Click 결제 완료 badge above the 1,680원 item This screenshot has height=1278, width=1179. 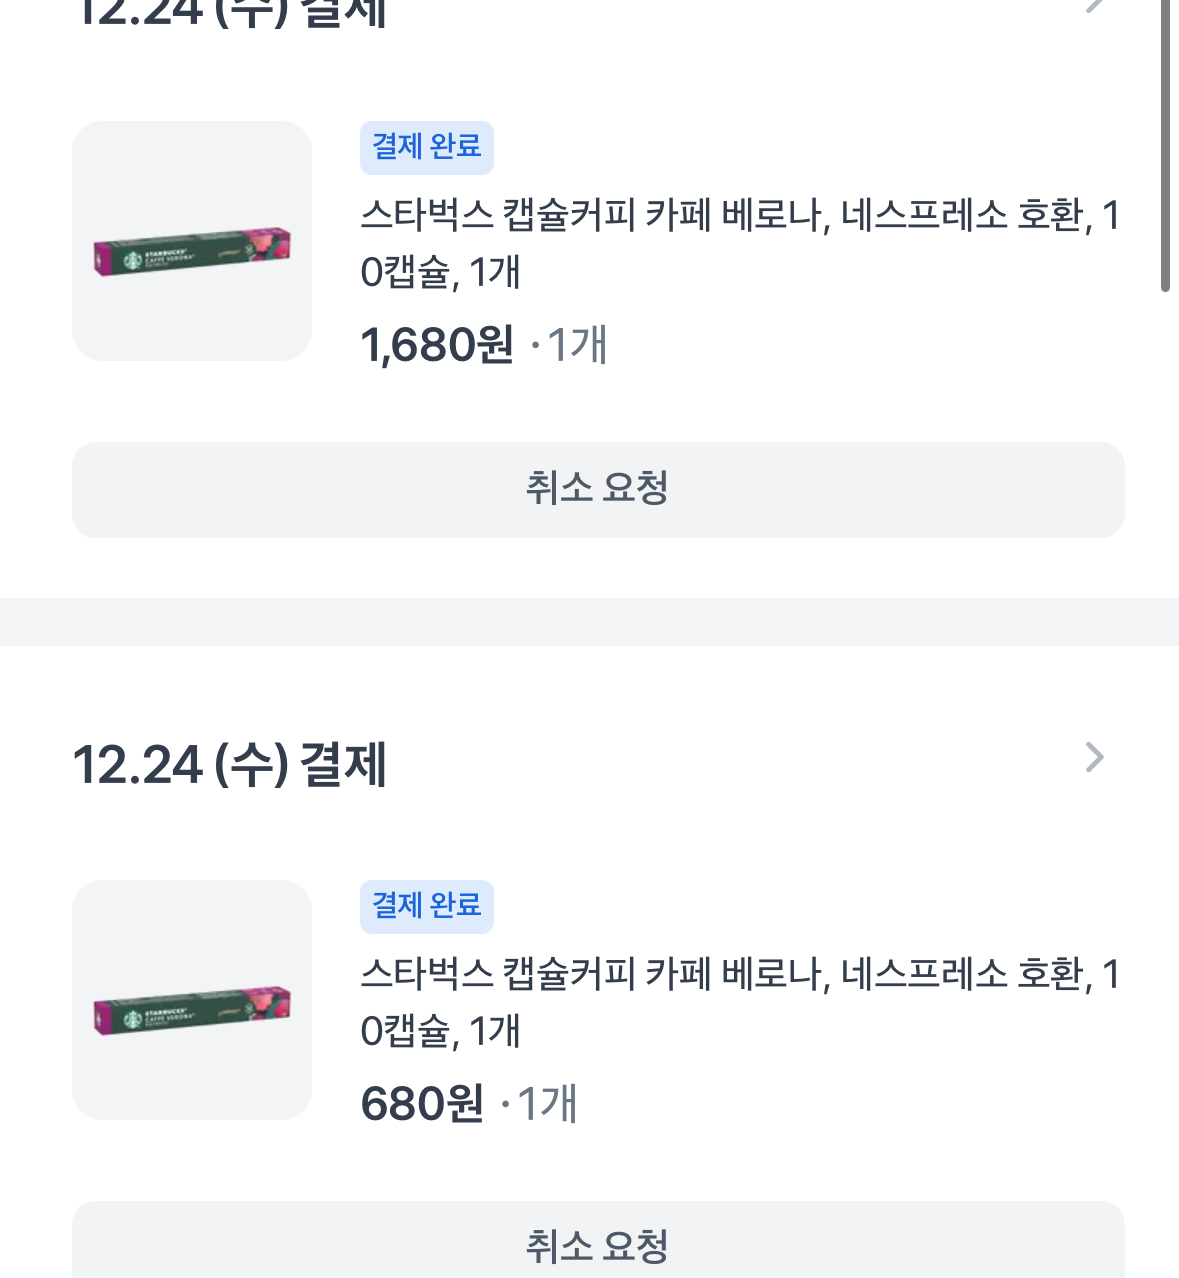pos(427,147)
